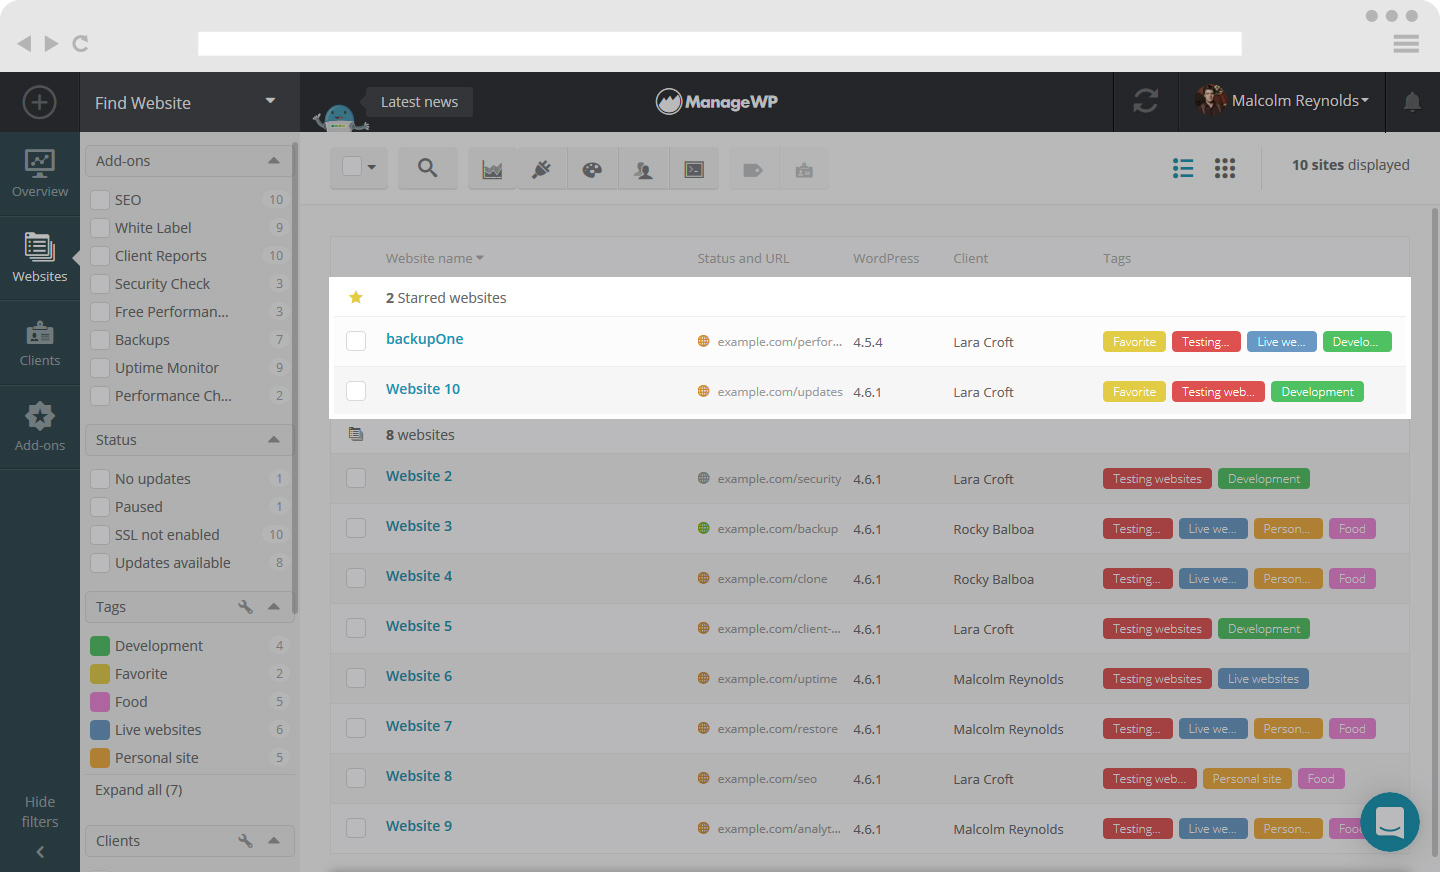Viewport: 1440px width, 872px height.
Task: Click the example.com/updates URL
Action: (780, 392)
